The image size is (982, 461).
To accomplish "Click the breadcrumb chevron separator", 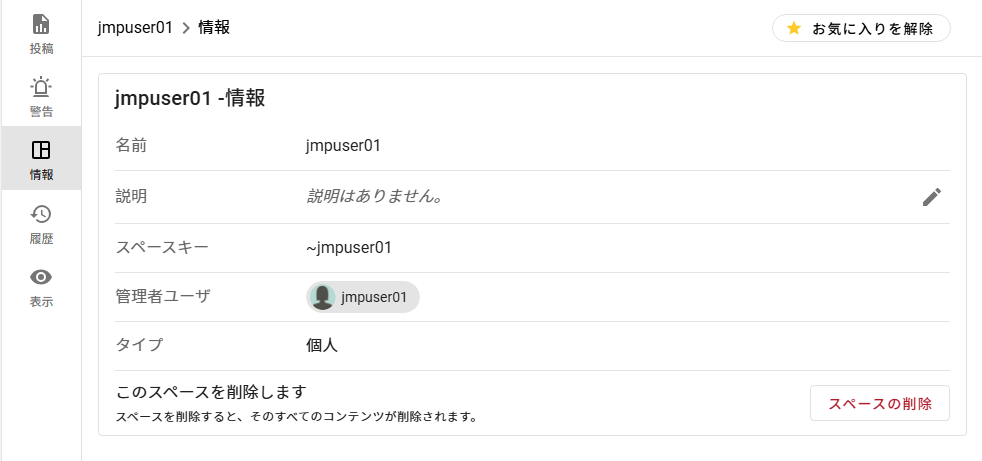I will pyautogui.click(x=186, y=28).
